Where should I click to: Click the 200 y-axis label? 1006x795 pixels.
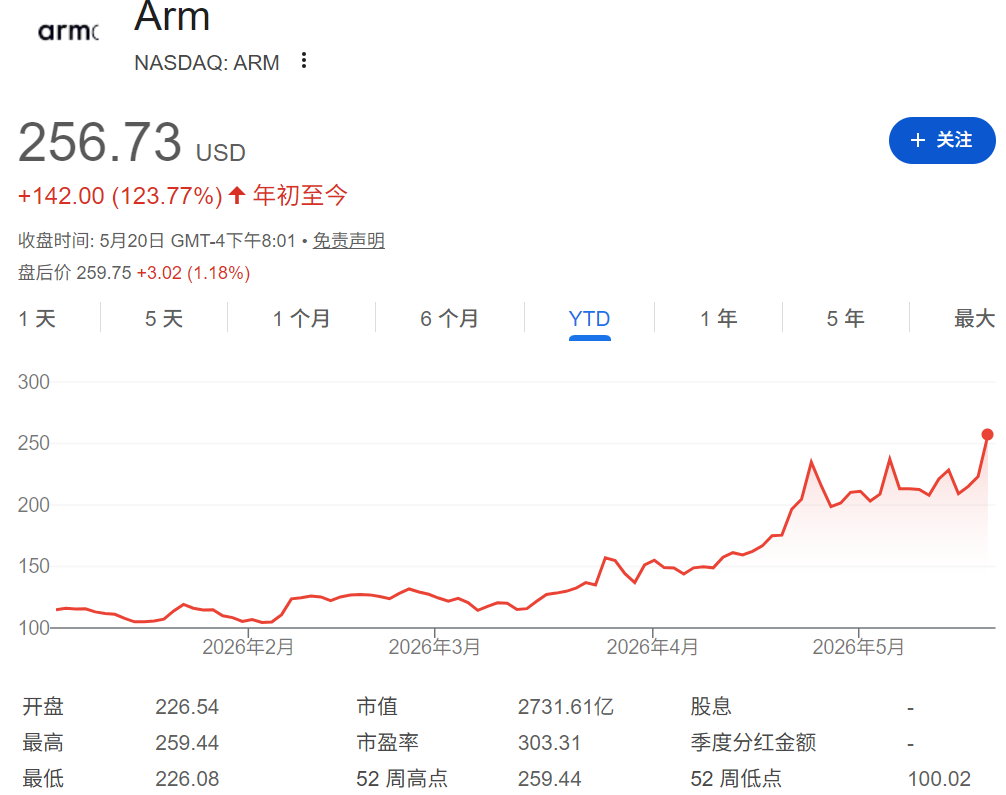pos(33,505)
